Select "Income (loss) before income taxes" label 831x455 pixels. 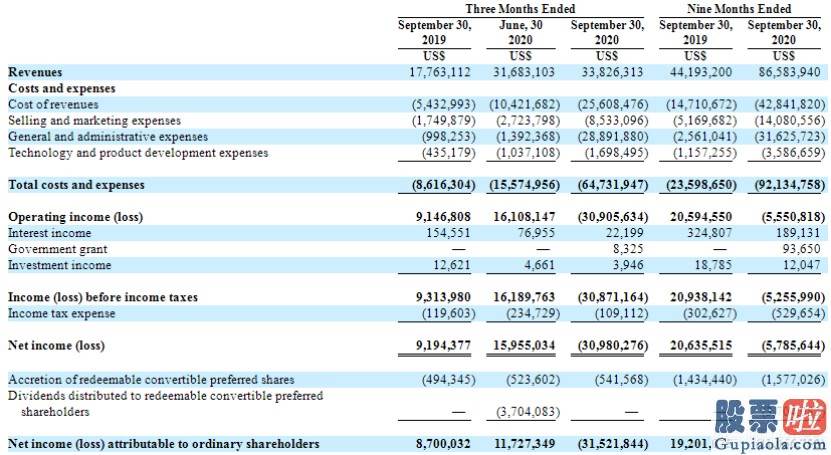(x=103, y=297)
